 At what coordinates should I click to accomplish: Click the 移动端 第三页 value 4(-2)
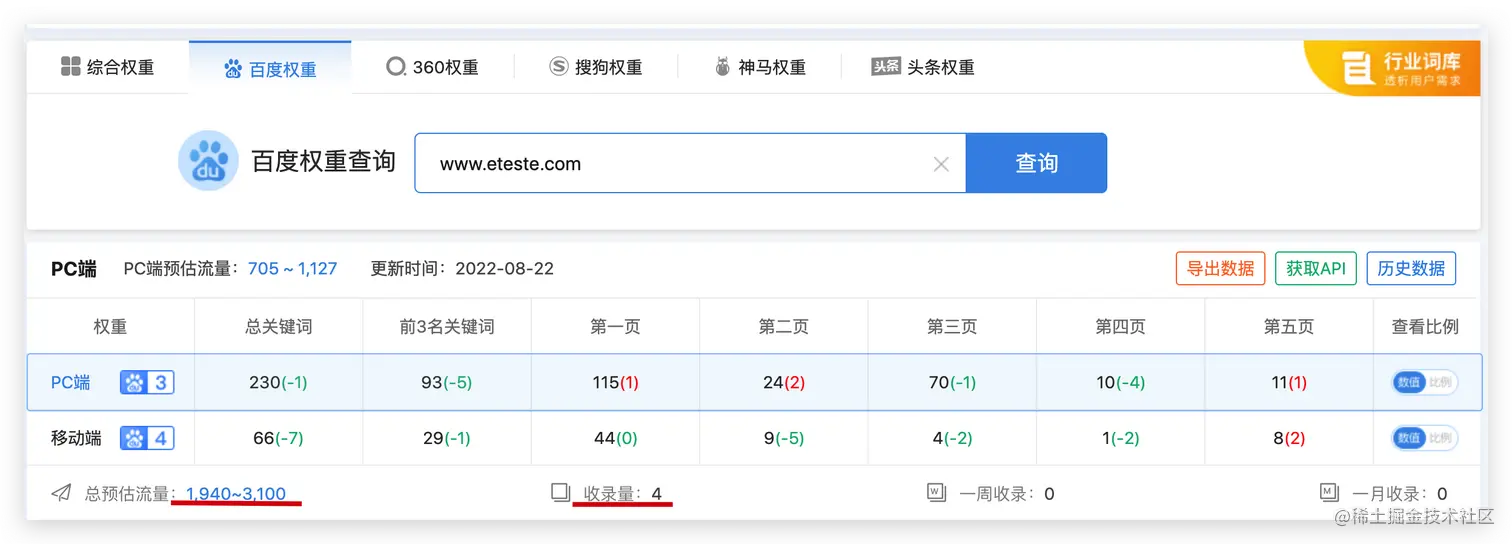tap(952, 438)
